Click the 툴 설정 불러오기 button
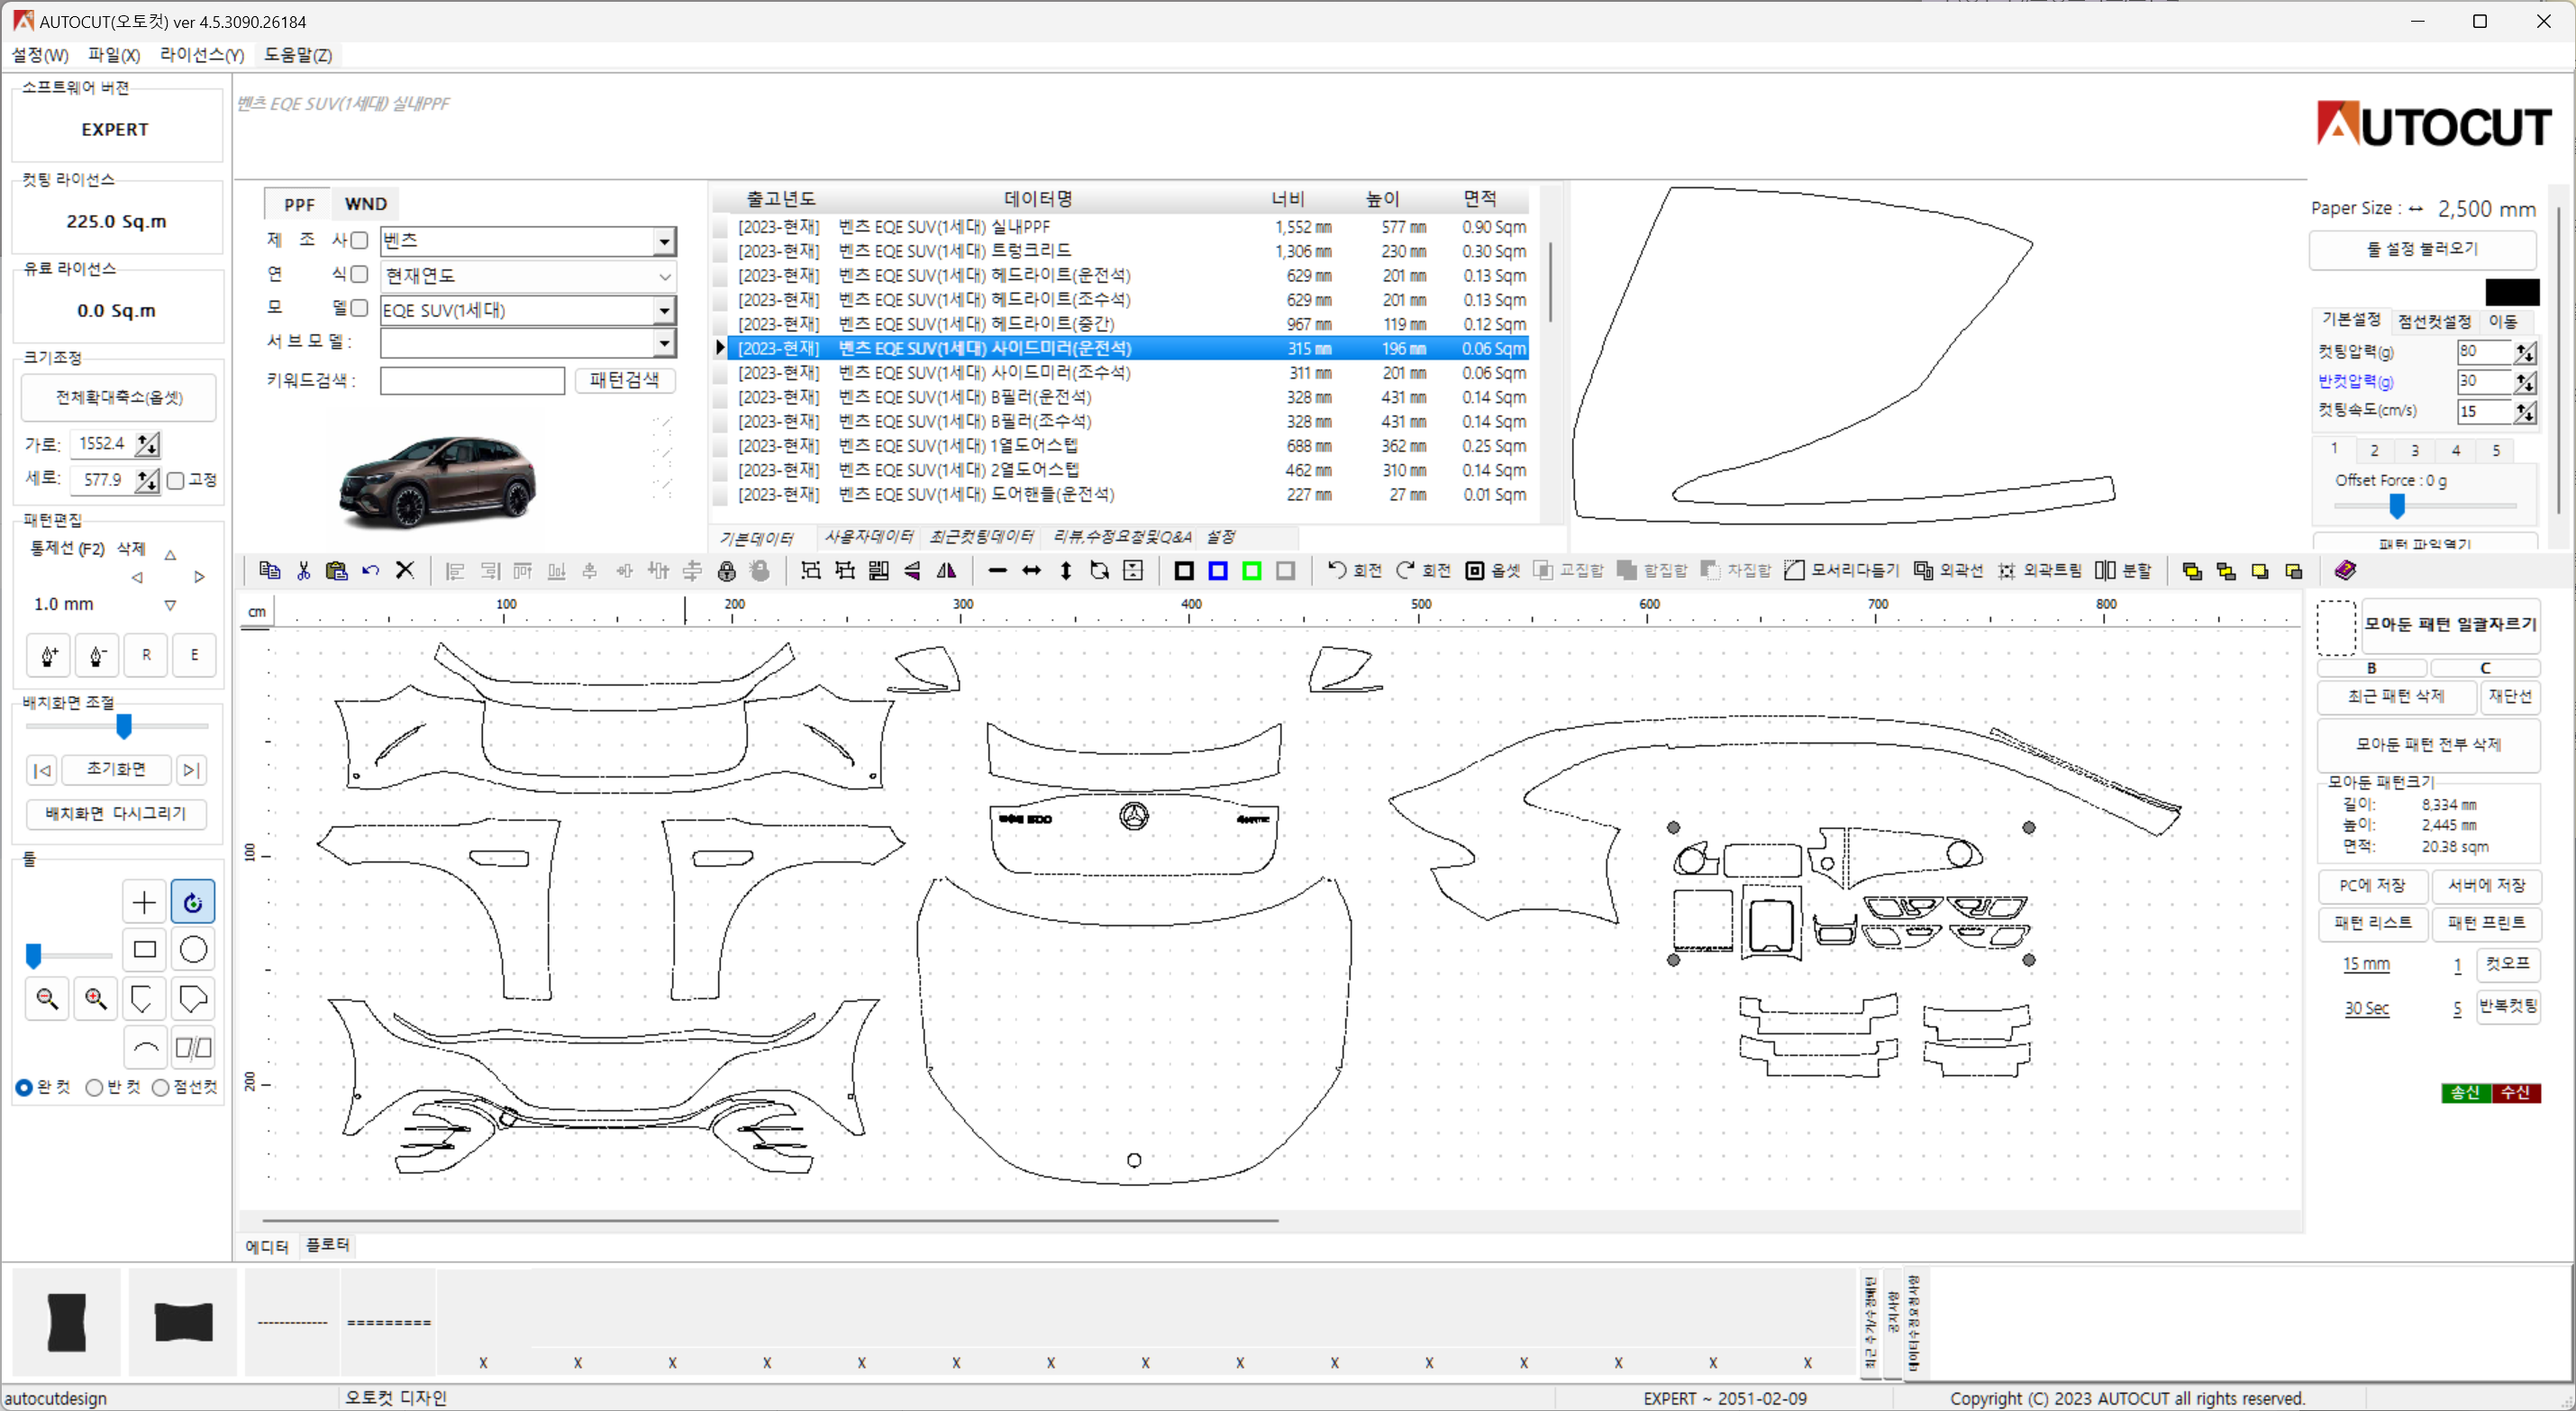The image size is (2576, 1411). (2422, 249)
